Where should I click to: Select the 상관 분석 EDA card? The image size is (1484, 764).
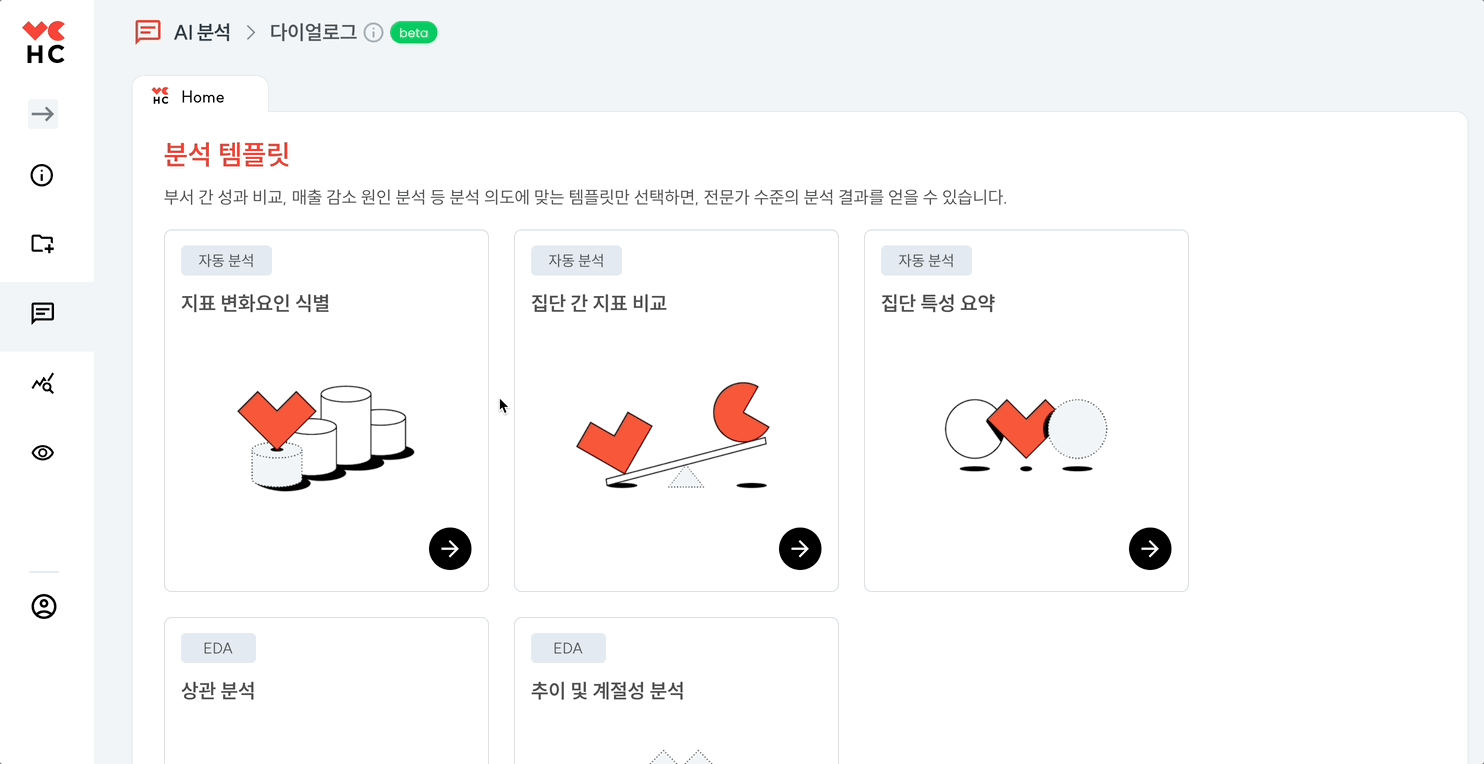point(326,690)
